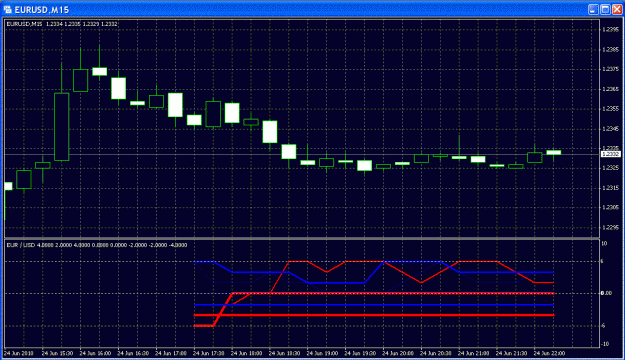Viewport: 625px width, 360px height.
Task: Click the 24 Jun 17:00 time label
Action: click(171, 353)
